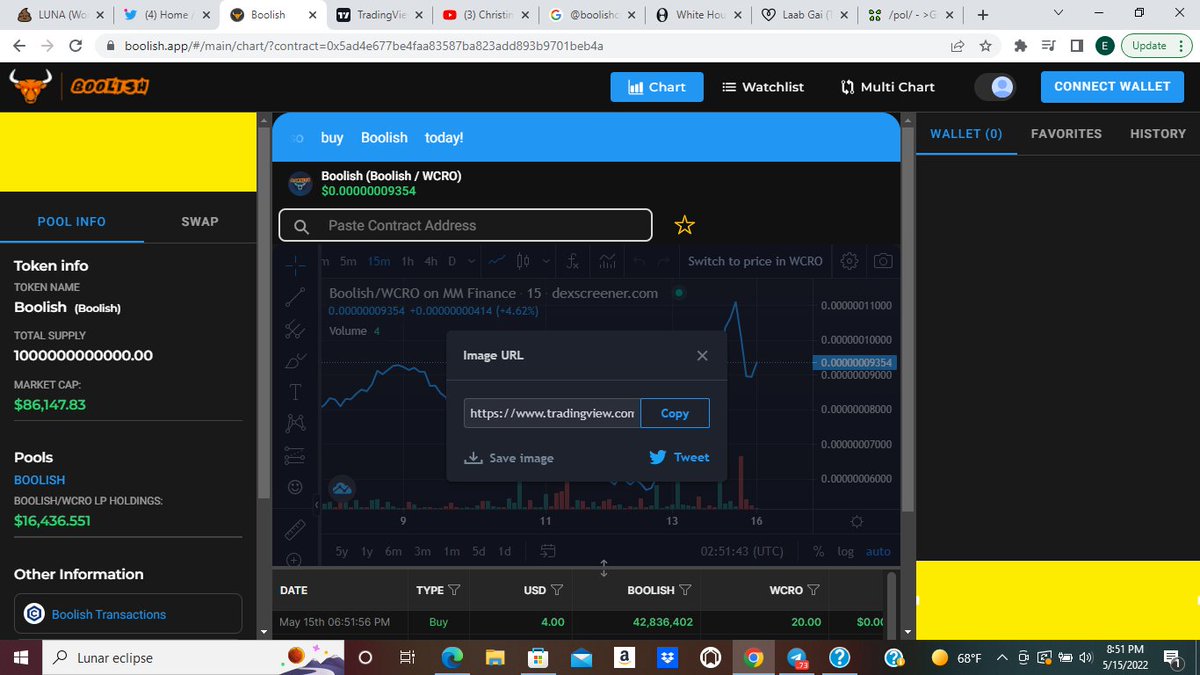Select the D daily timeframe
This screenshot has height=675, width=1200.
pos(452,261)
